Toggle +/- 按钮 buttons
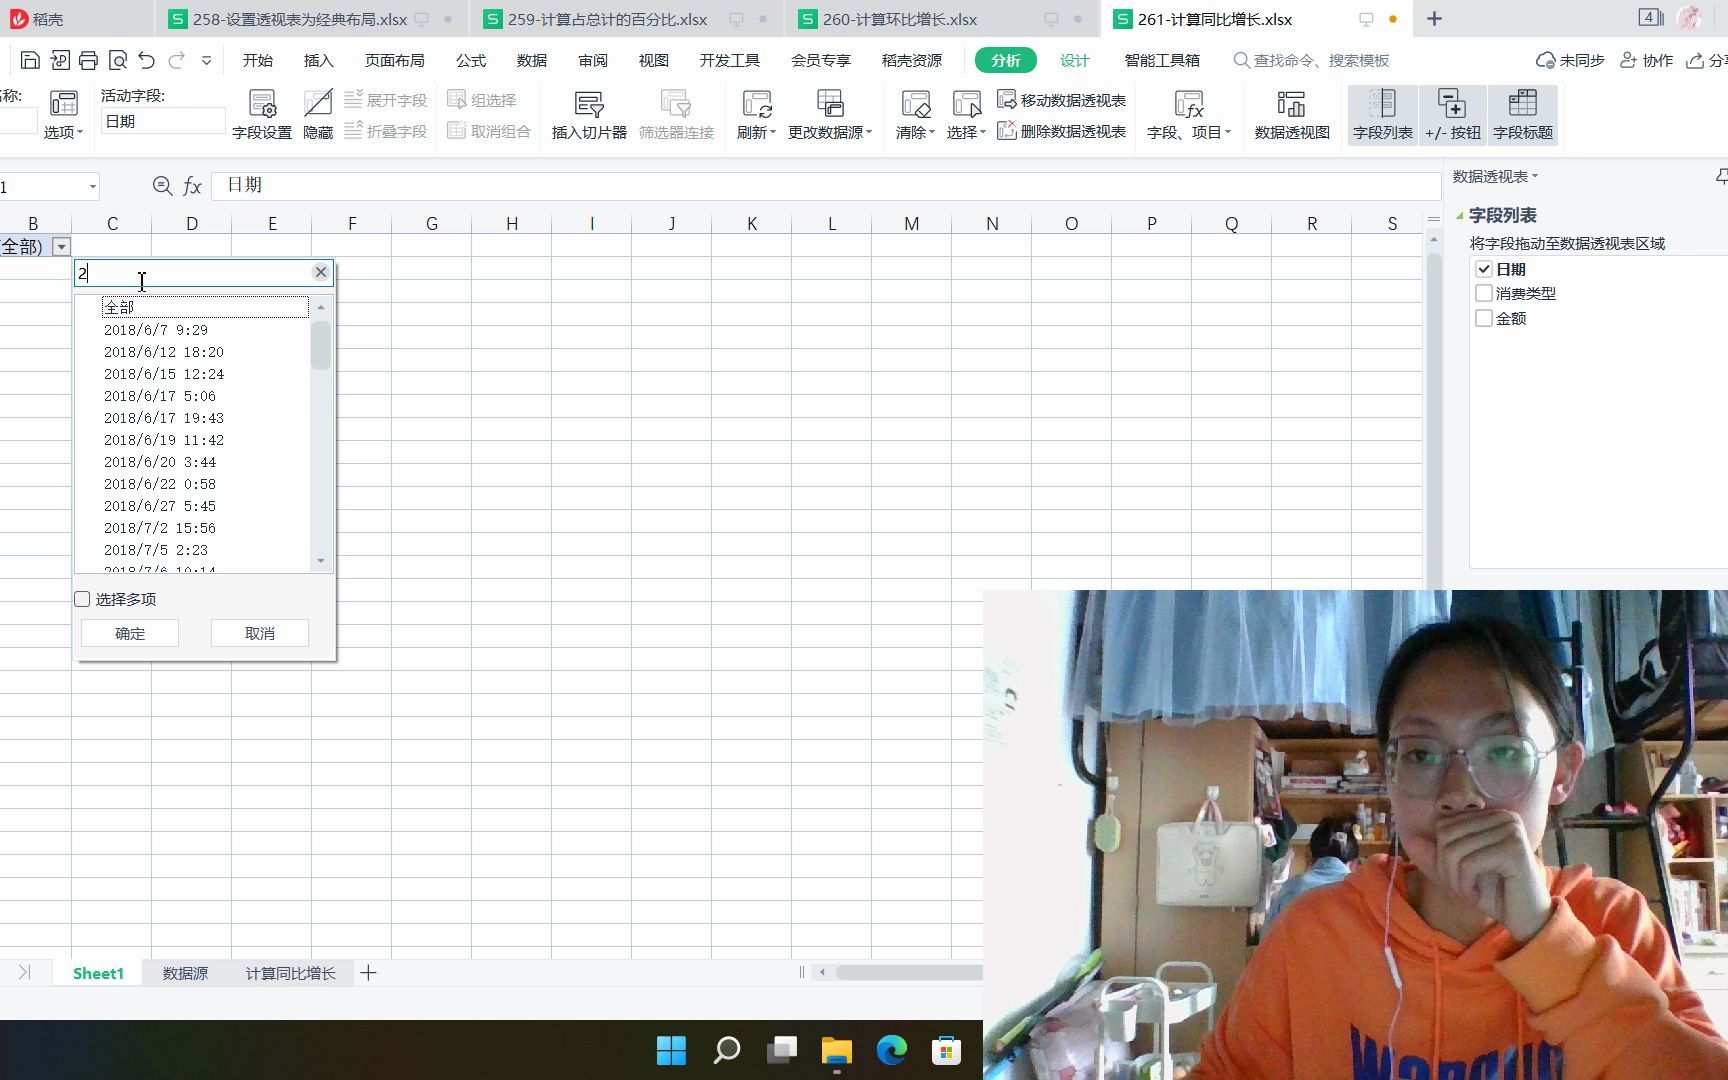The height and width of the screenshot is (1080, 1728). coord(1453,115)
